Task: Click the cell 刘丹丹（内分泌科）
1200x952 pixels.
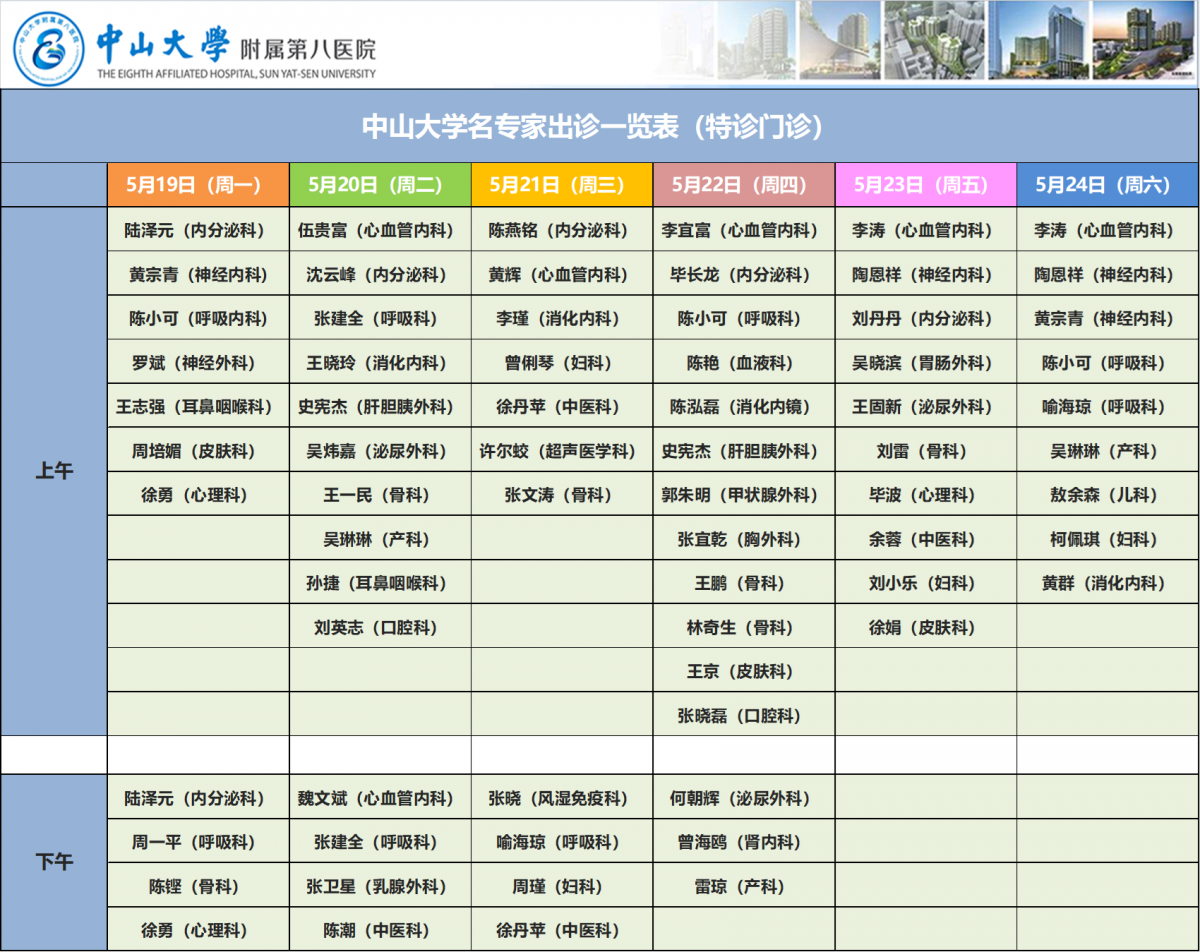Action: click(926, 319)
